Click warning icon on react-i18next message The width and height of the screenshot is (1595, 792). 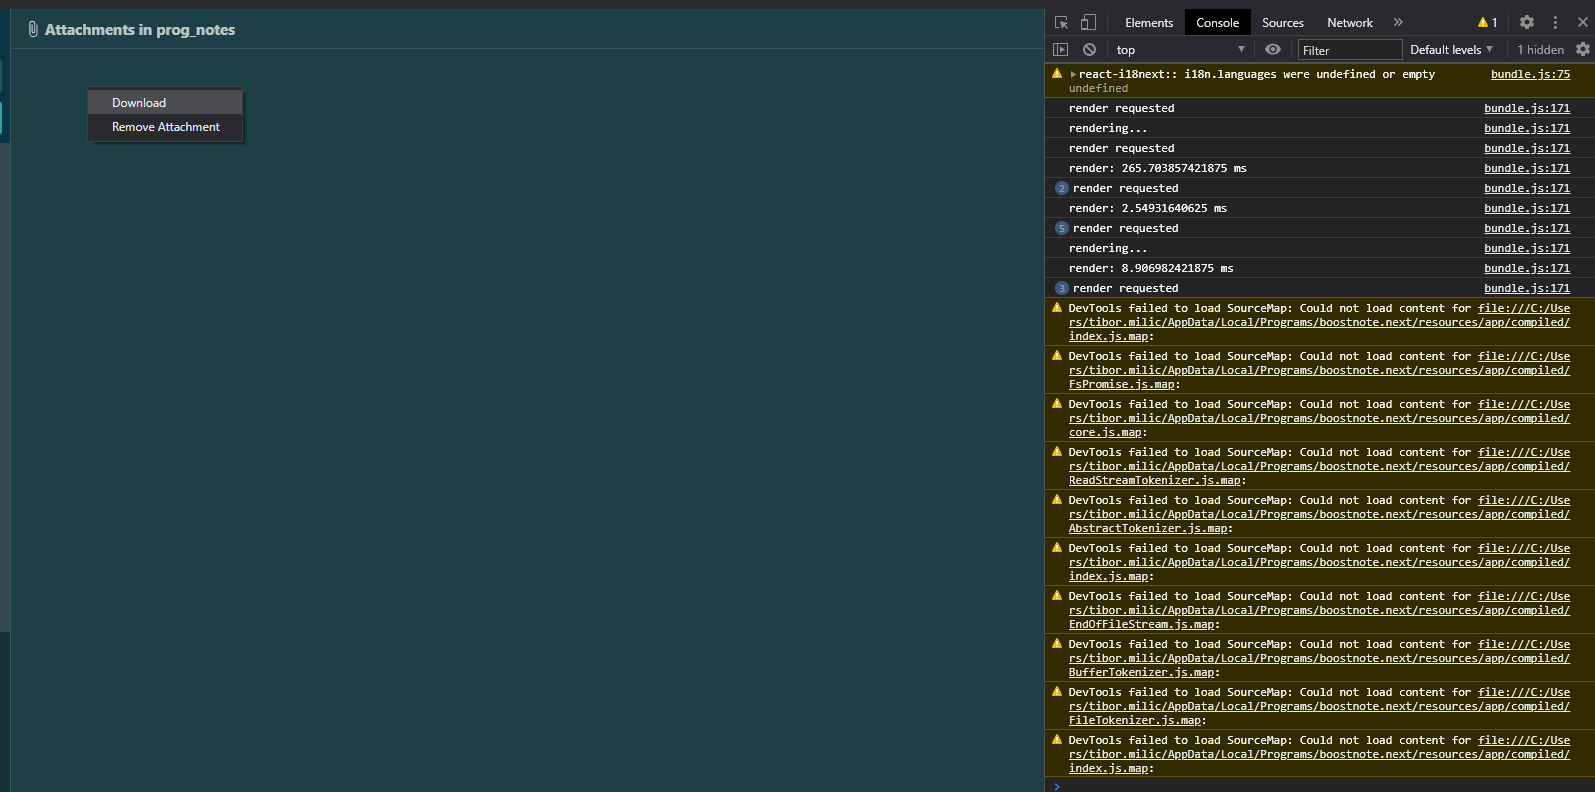coord(1057,73)
